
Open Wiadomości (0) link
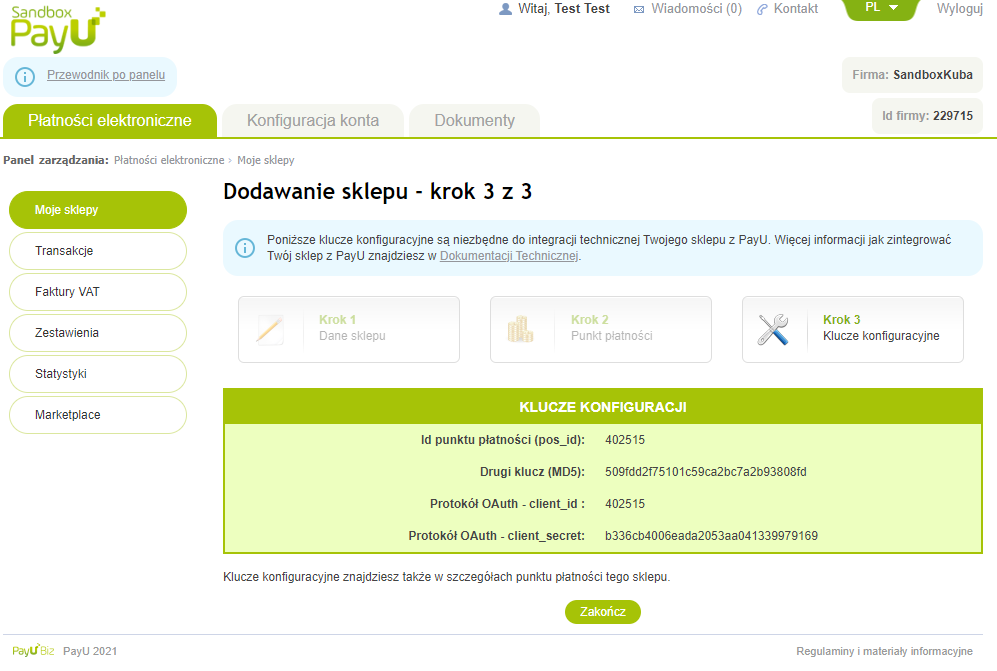[696, 9]
